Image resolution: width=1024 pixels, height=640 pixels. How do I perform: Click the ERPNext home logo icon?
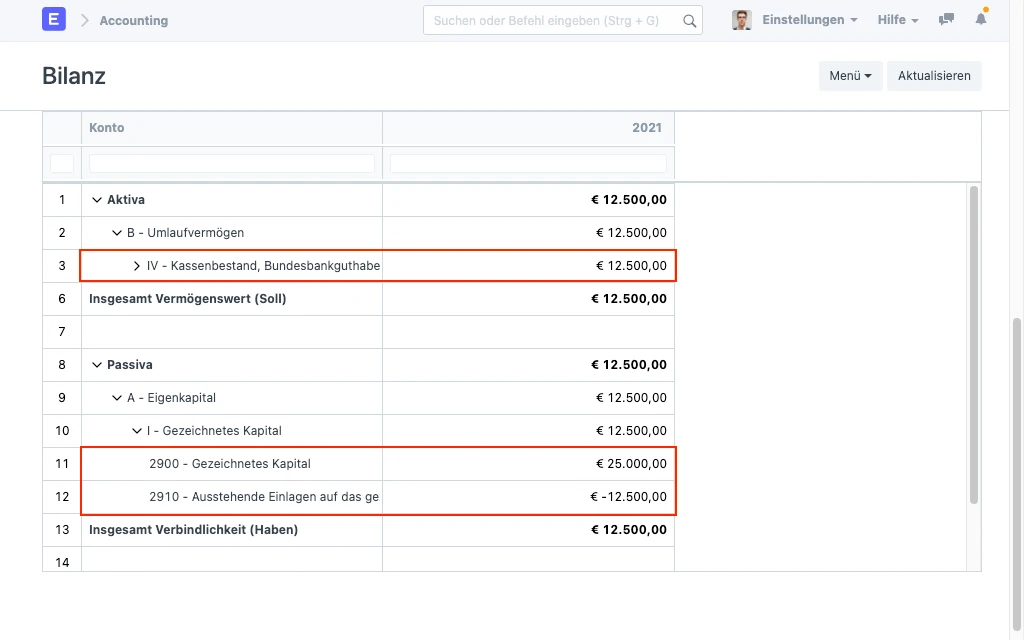click(x=54, y=20)
